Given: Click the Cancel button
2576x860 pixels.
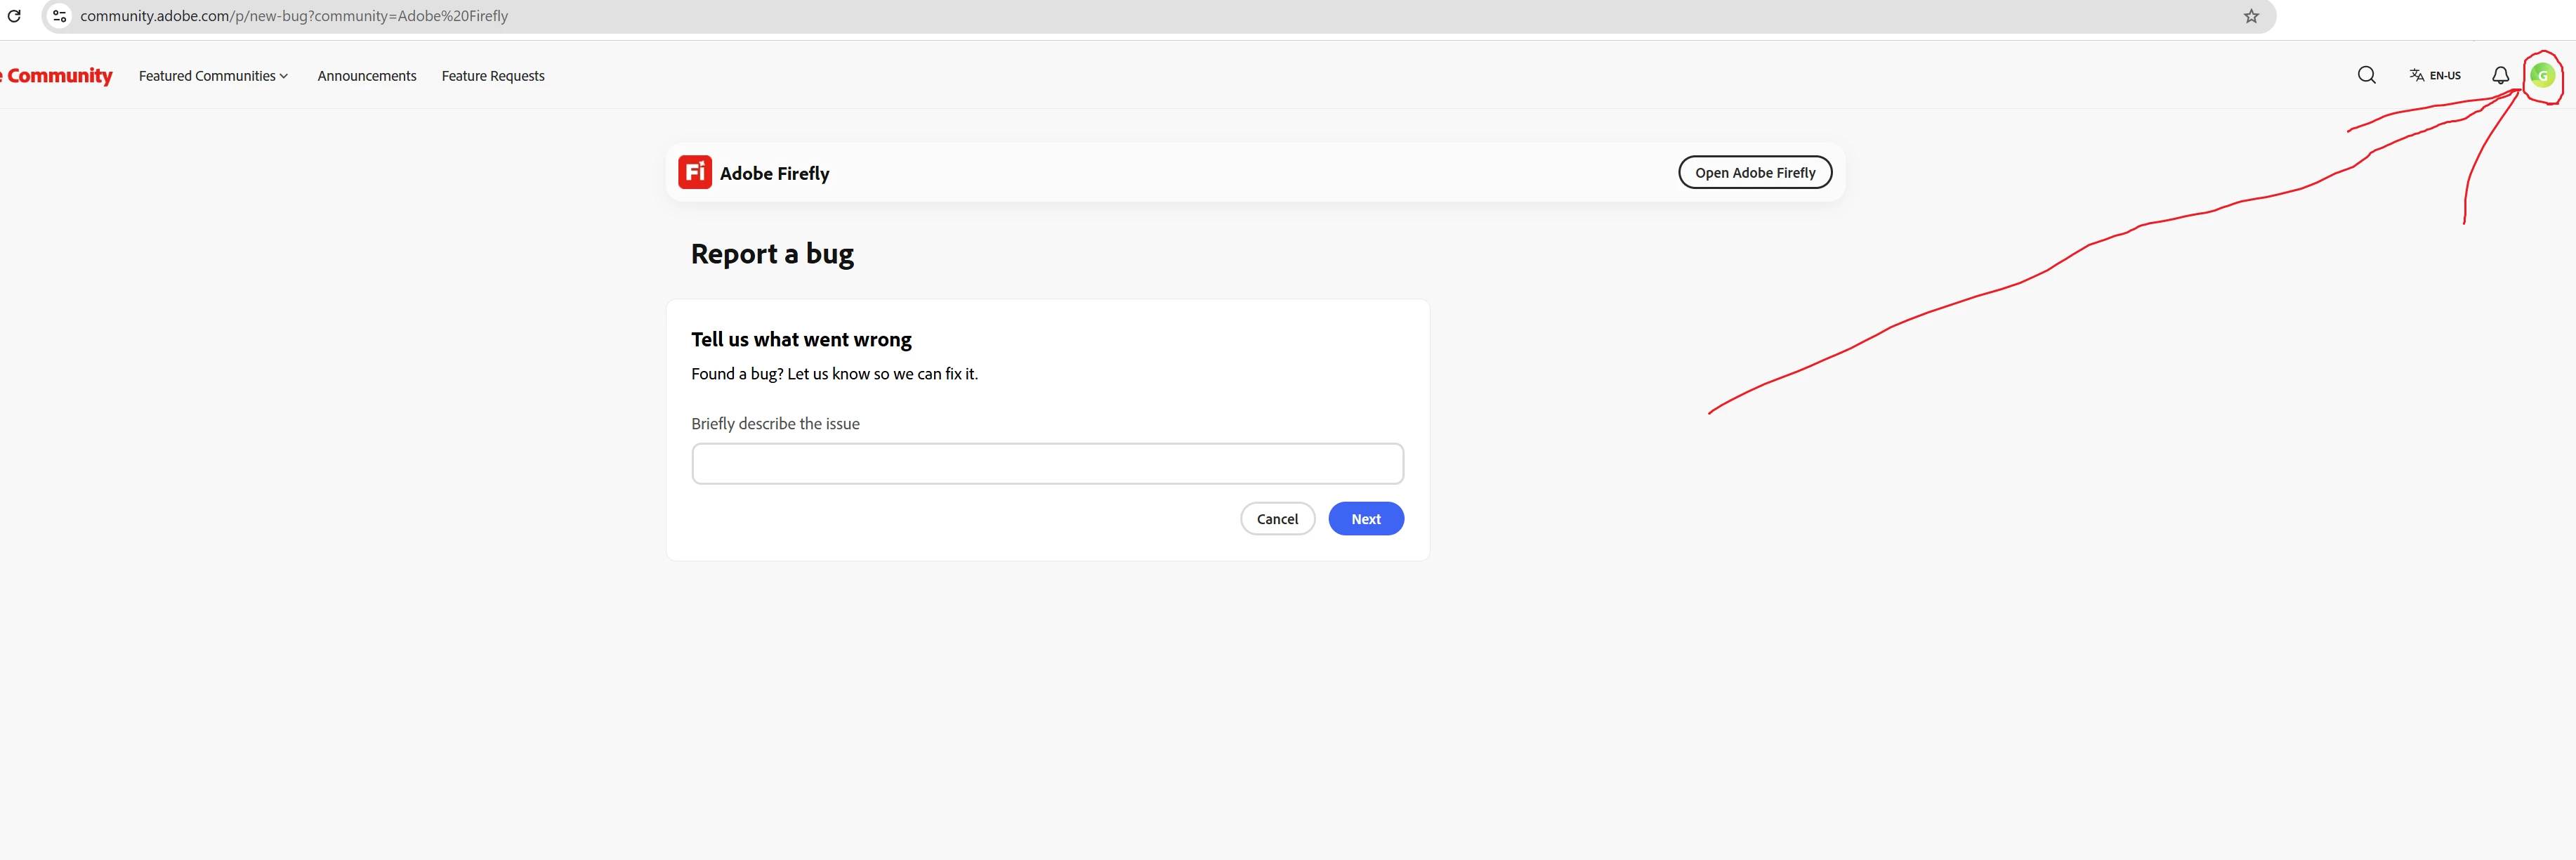Looking at the screenshot, I should tap(1277, 519).
